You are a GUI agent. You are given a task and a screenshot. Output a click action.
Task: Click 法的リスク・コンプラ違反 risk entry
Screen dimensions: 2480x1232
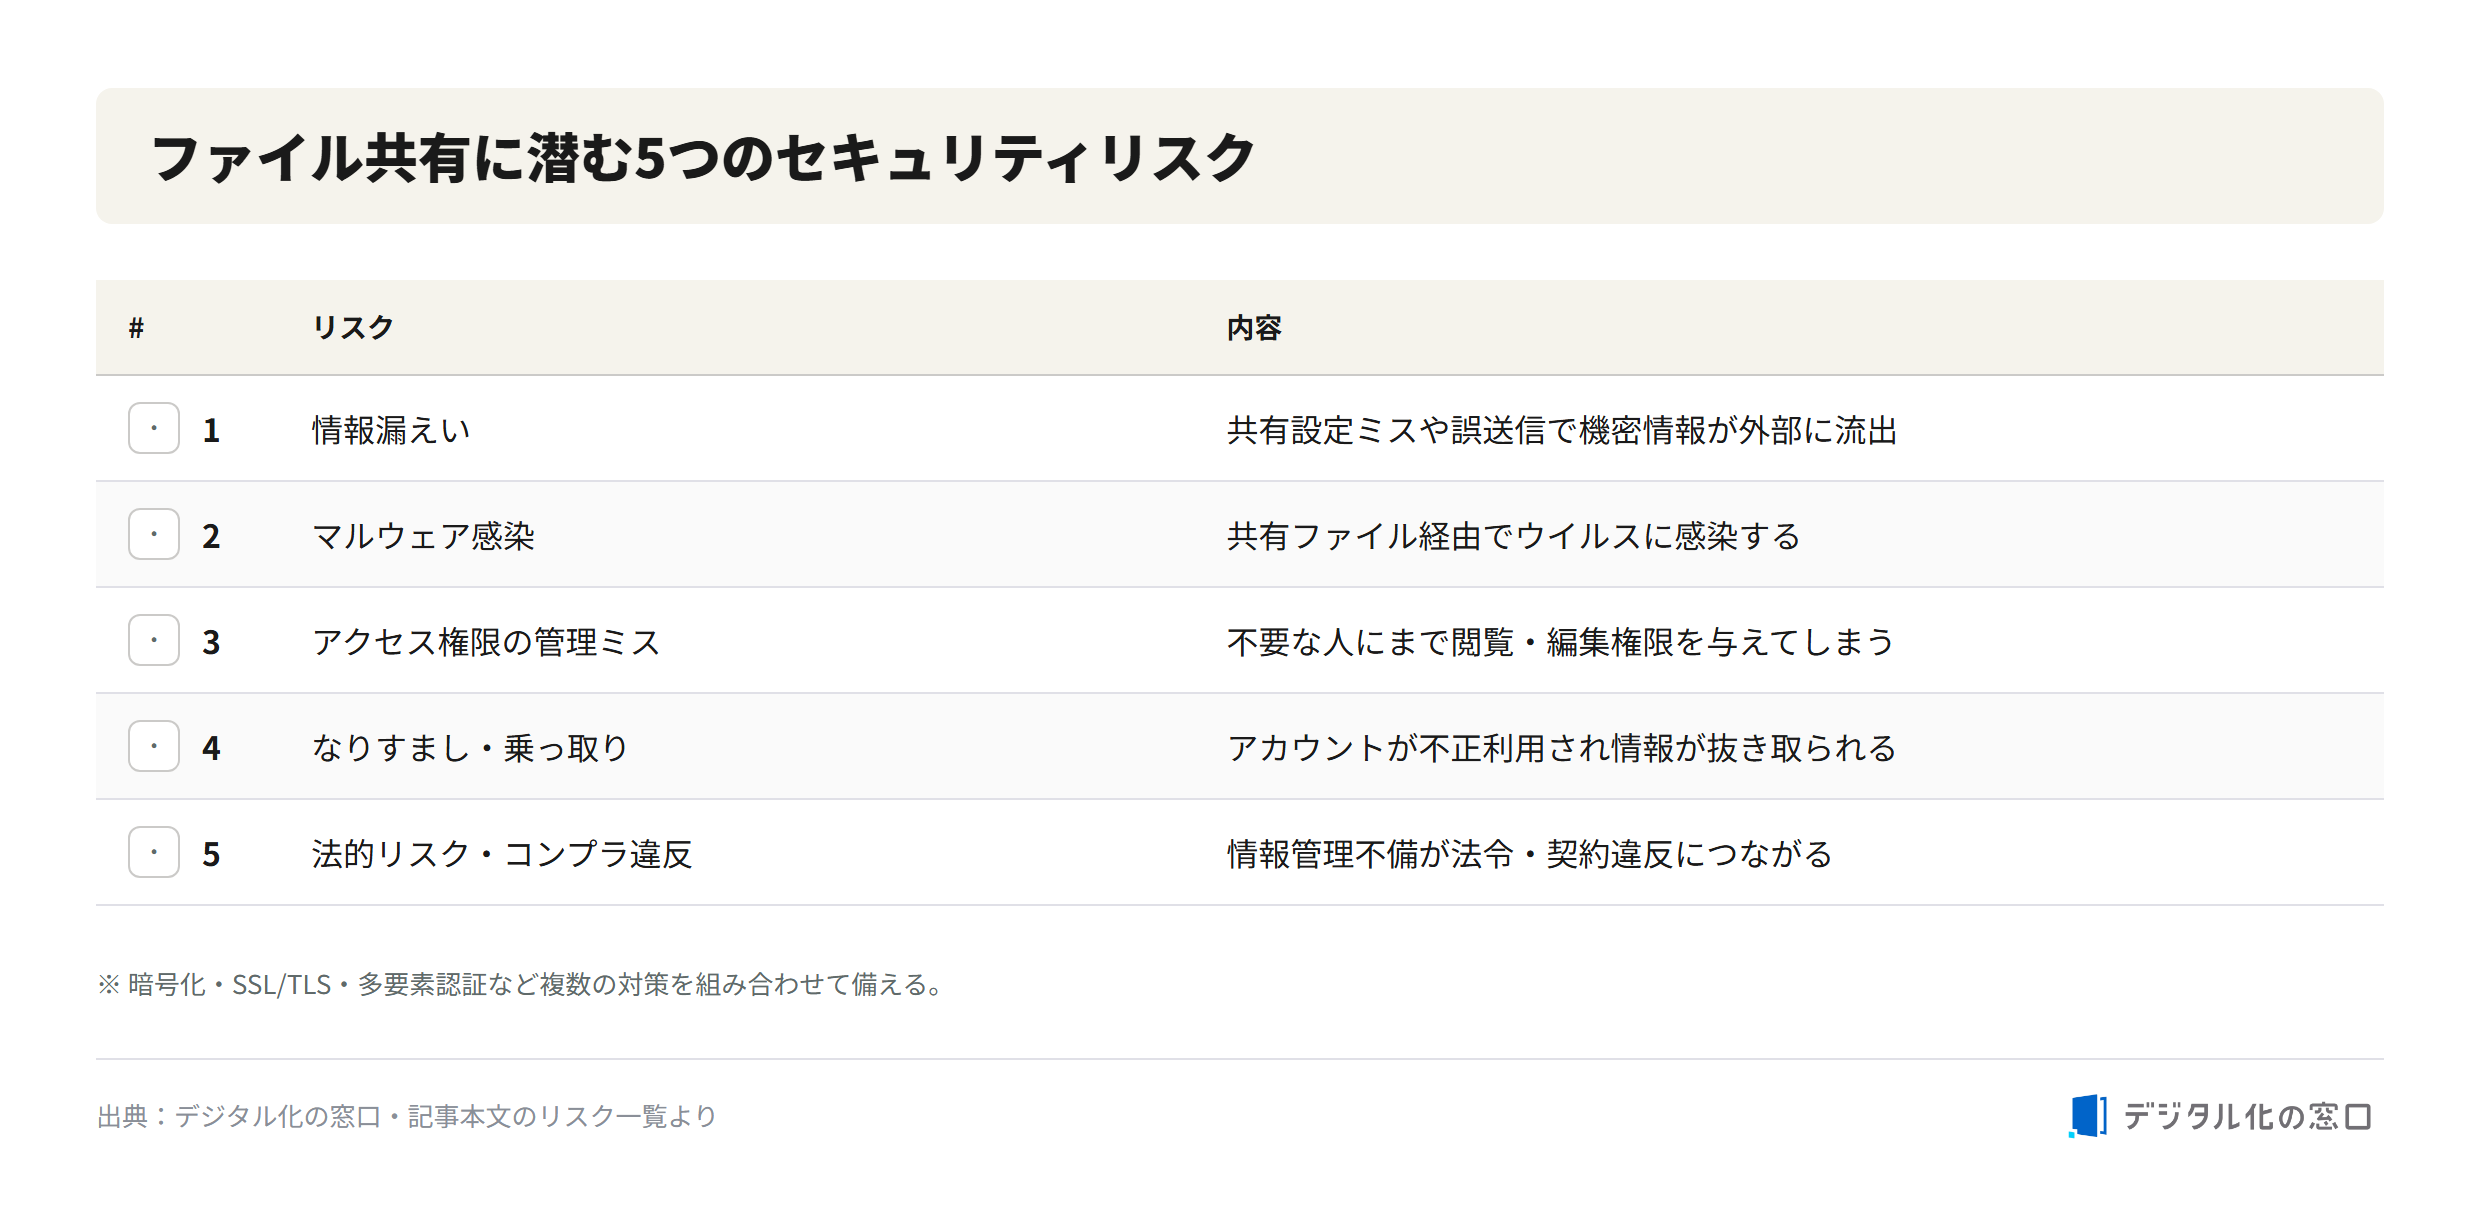pos(502,854)
